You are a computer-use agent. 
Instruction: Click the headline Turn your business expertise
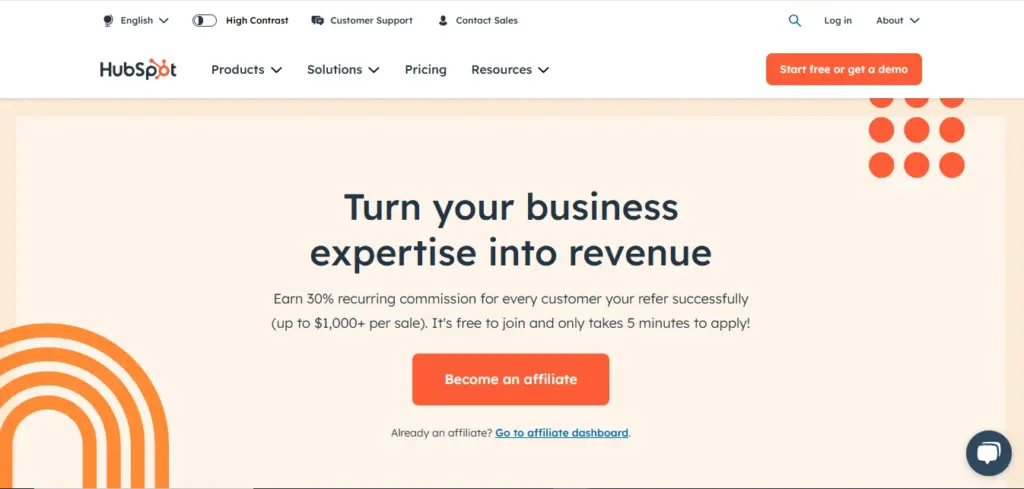coord(511,230)
